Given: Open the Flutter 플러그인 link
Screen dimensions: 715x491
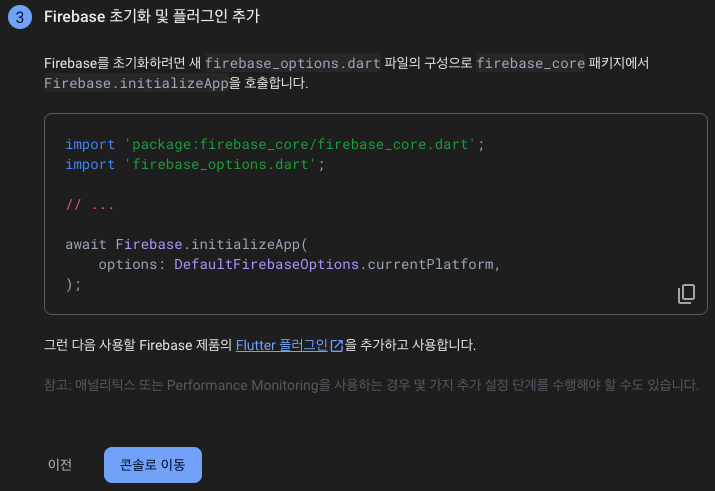Looking at the screenshot, I should point(281,345).
